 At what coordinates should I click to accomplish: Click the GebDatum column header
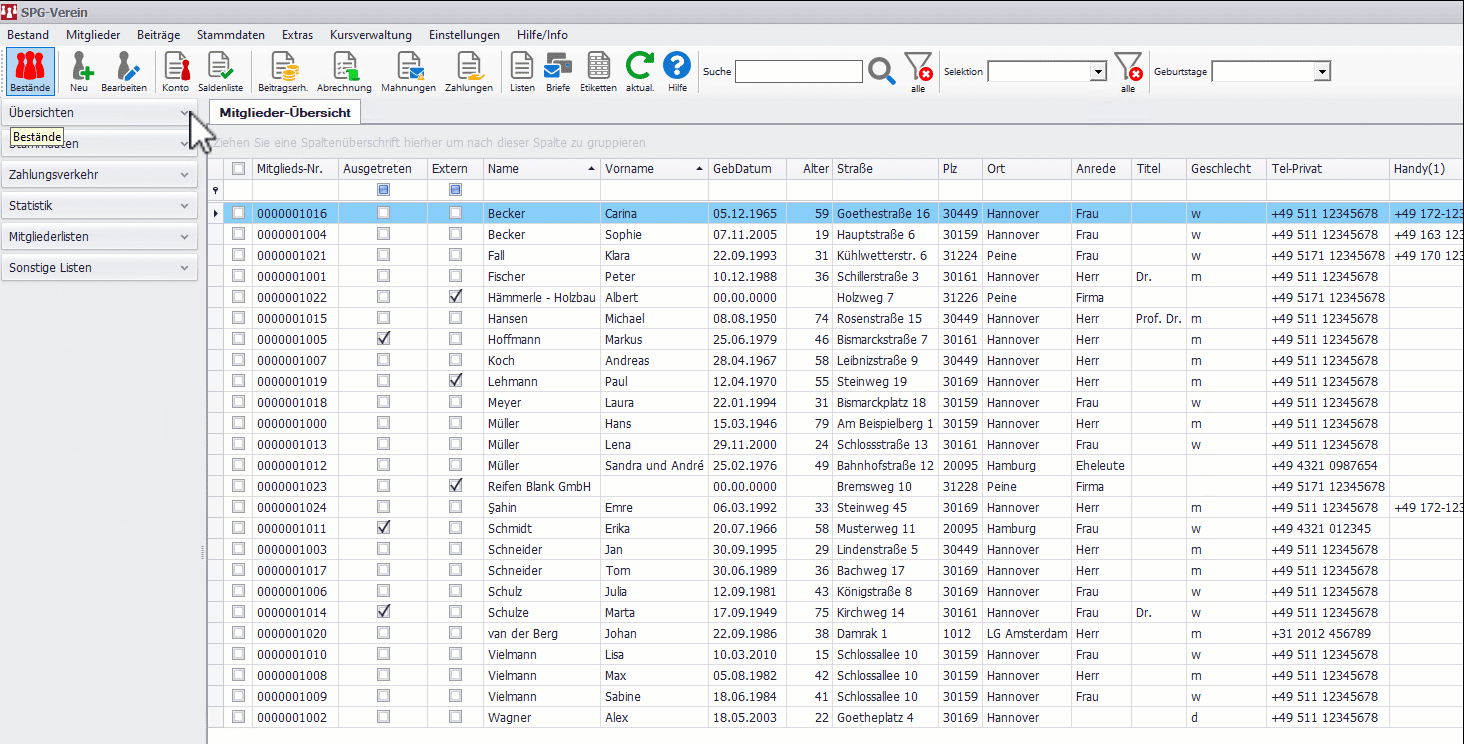(742, 169)
